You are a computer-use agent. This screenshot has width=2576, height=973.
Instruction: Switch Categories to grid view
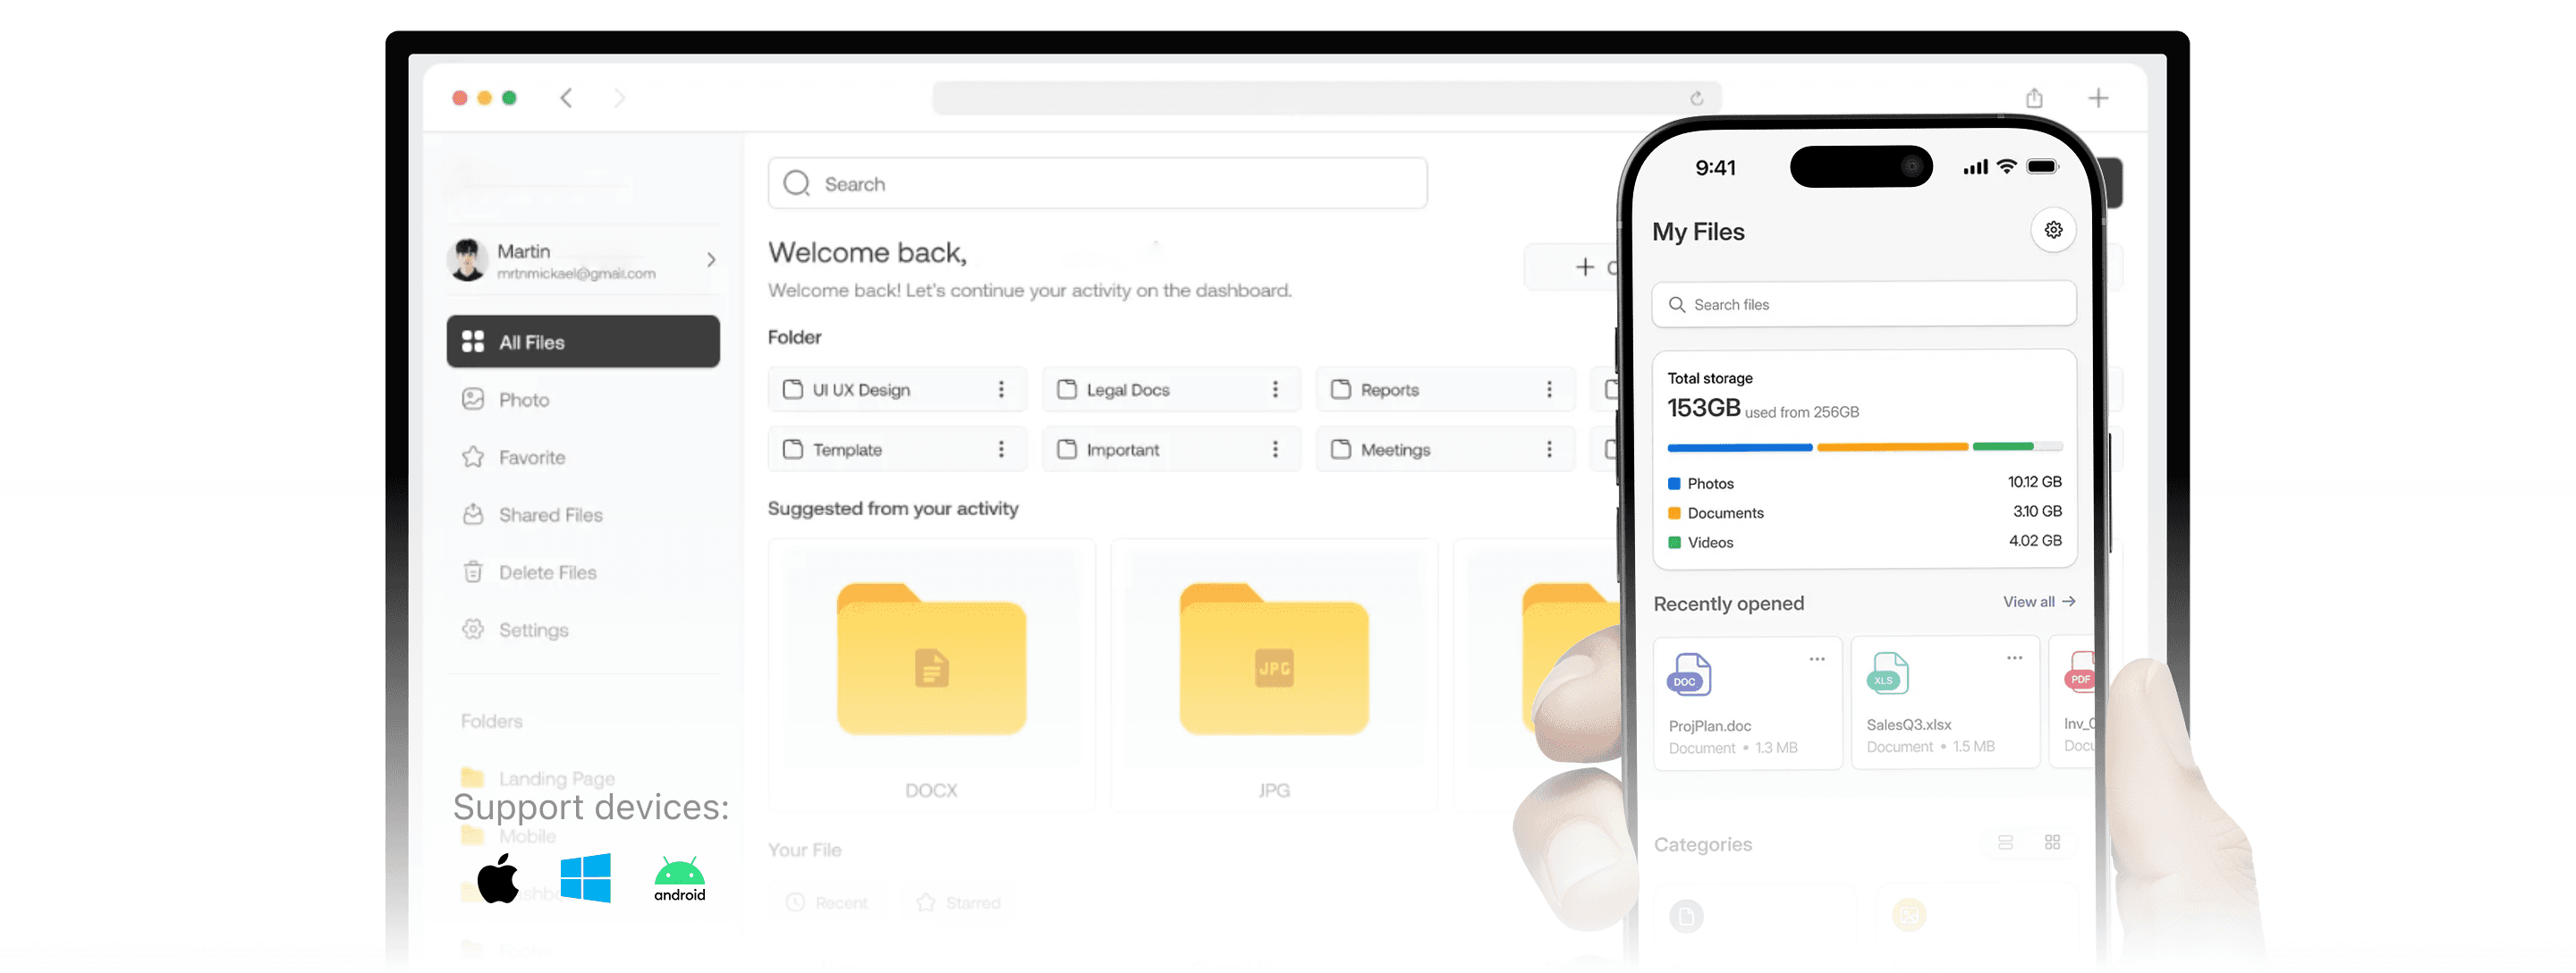tap(2052, 842)
